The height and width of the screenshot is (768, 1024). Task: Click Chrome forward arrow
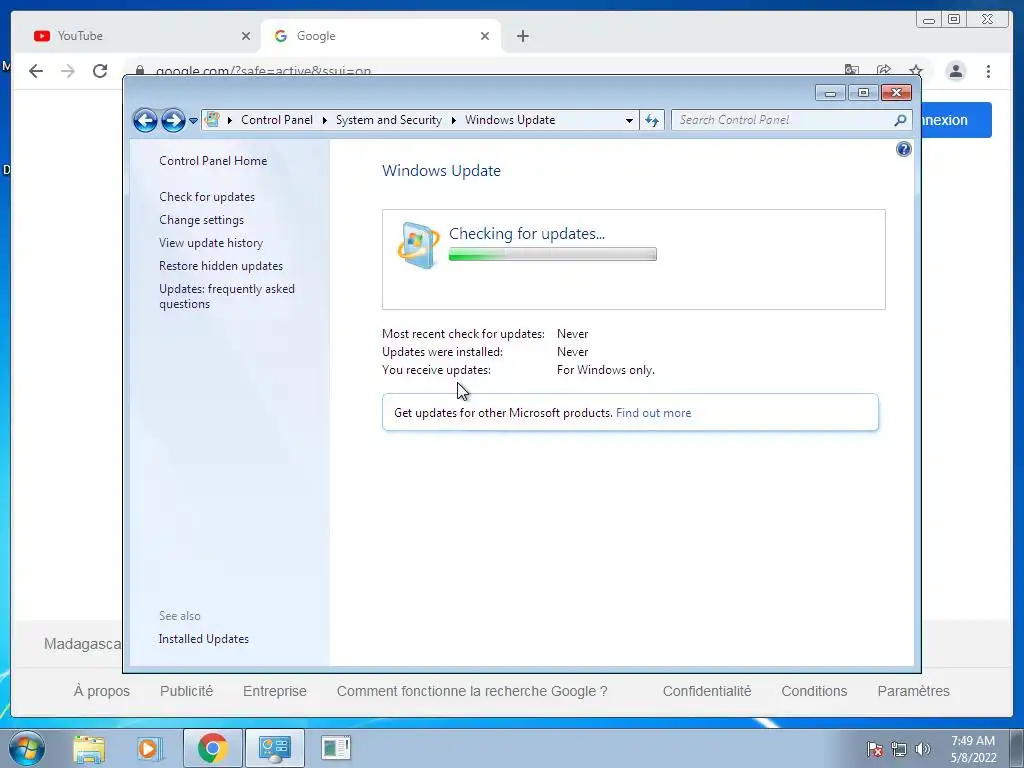(67, 71)
